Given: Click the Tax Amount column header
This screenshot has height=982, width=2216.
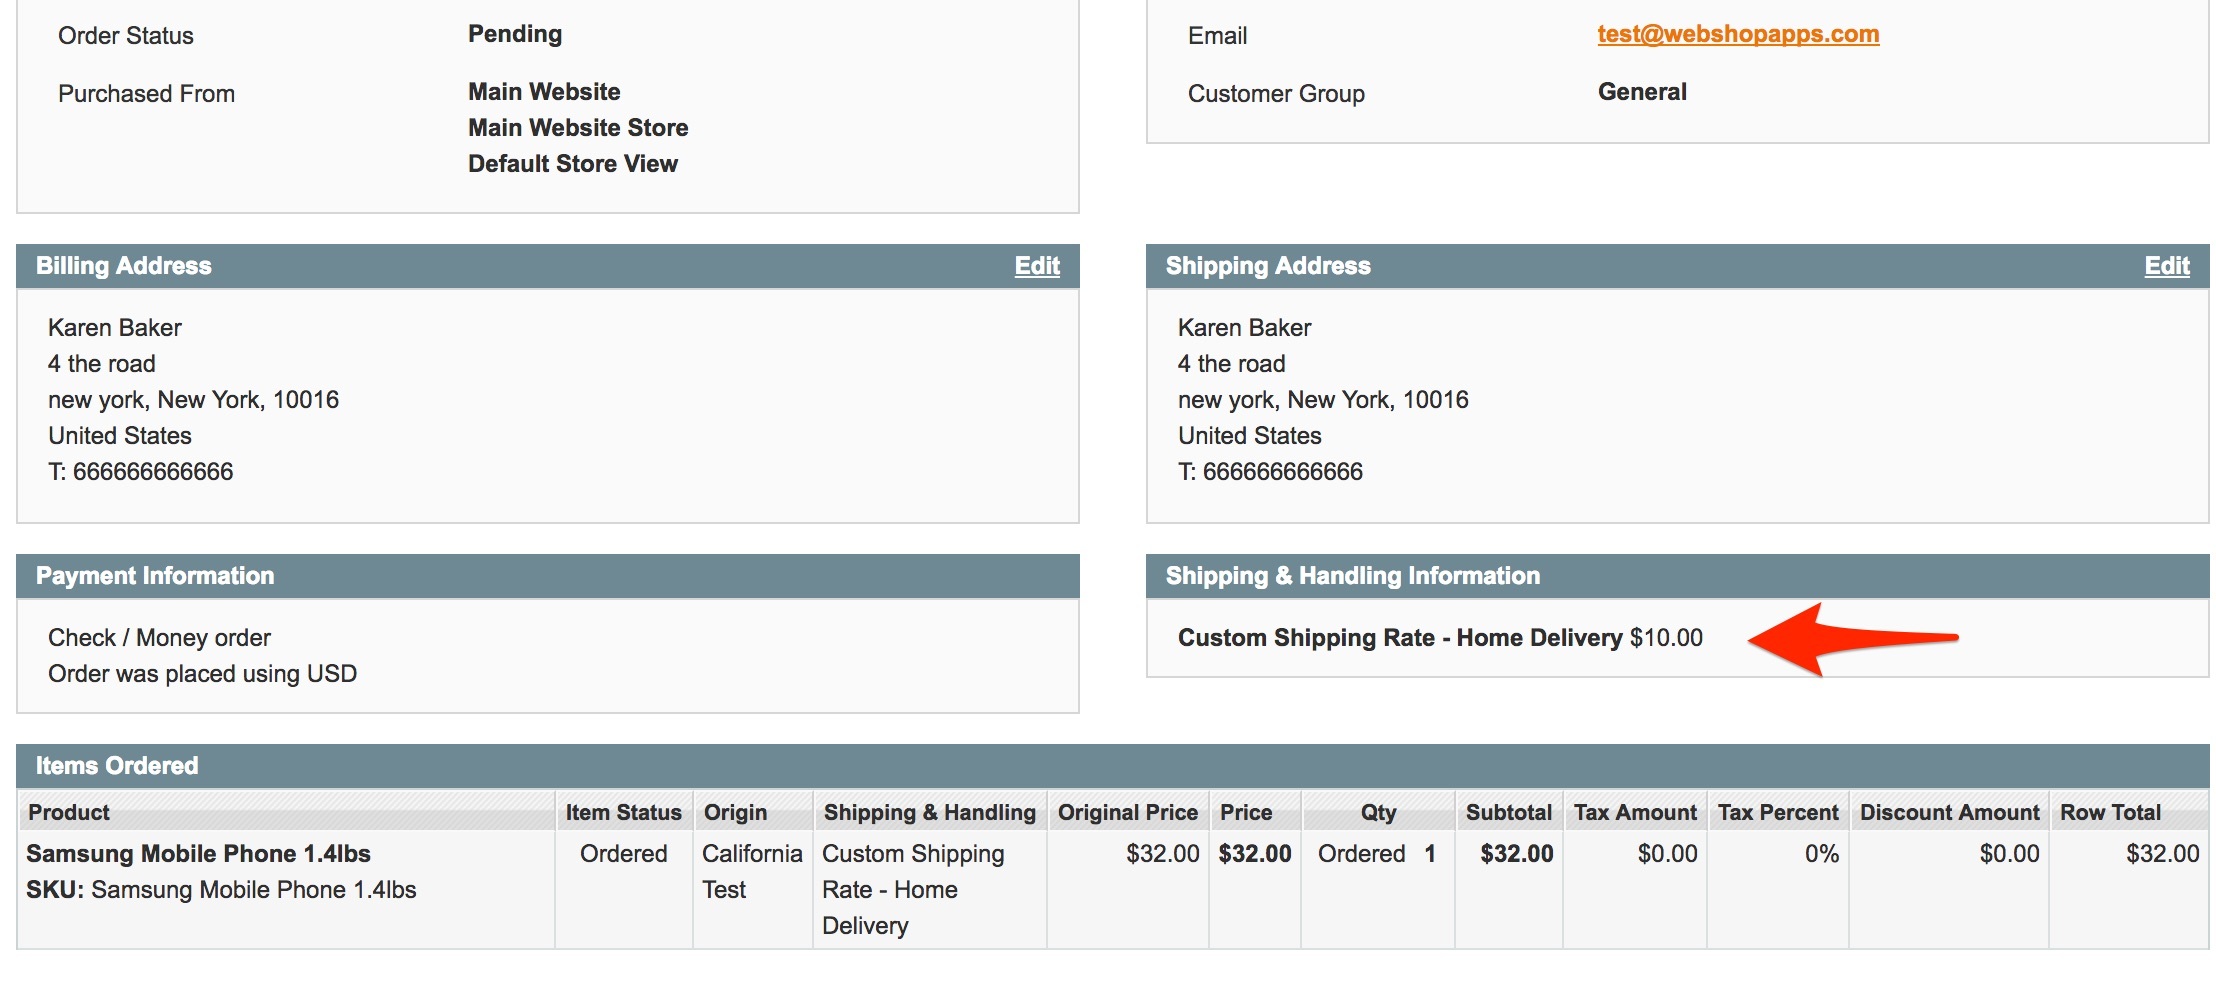Looking at the screenshot, I should tap(1635, 812).
